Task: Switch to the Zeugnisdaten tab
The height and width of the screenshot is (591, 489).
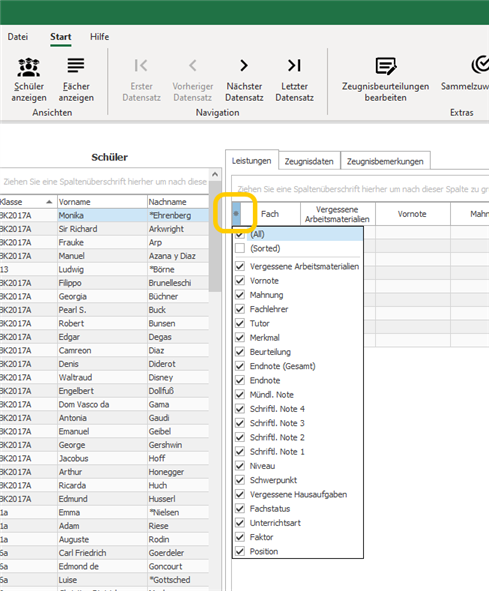Action: click(x=309, y=161)
